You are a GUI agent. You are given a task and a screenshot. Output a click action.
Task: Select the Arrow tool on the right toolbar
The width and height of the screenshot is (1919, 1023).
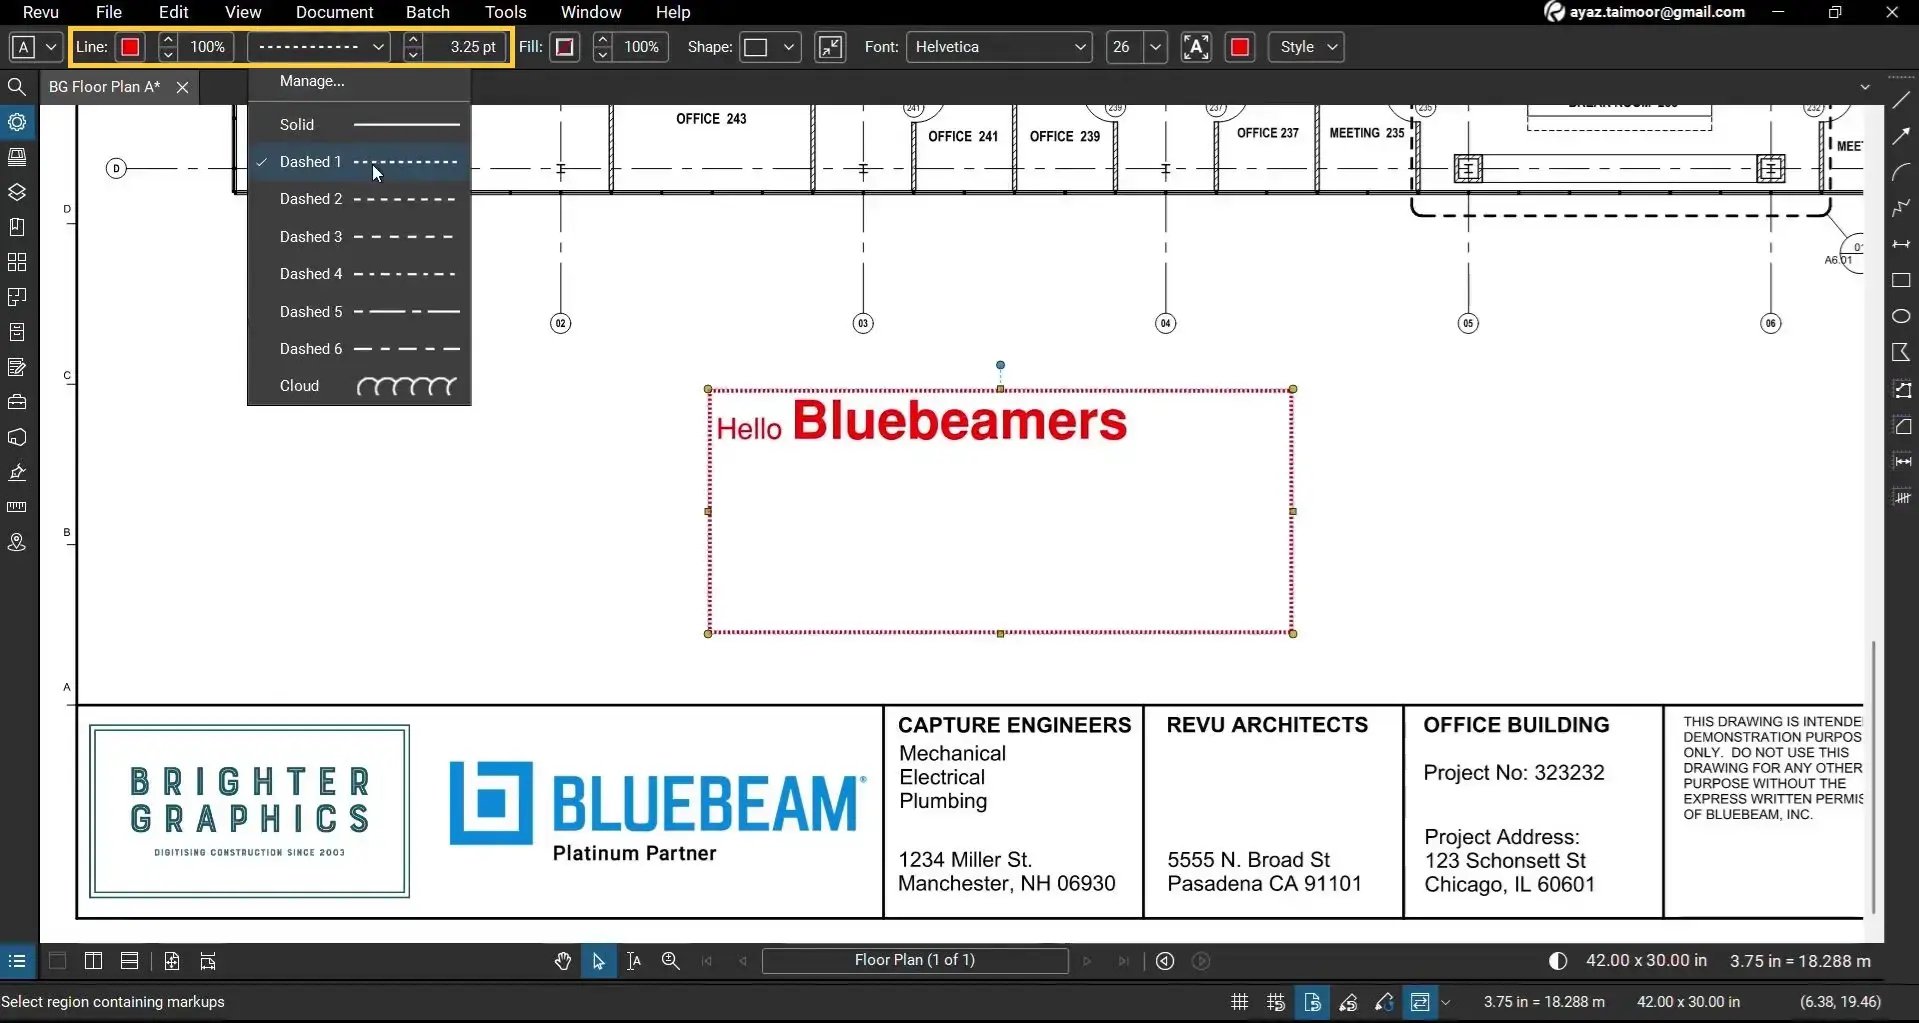[1903, 135]
